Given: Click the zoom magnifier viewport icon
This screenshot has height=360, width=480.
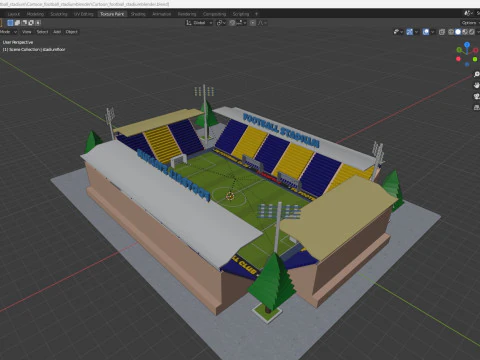Looking at the screenshot, I should point(477,74).
